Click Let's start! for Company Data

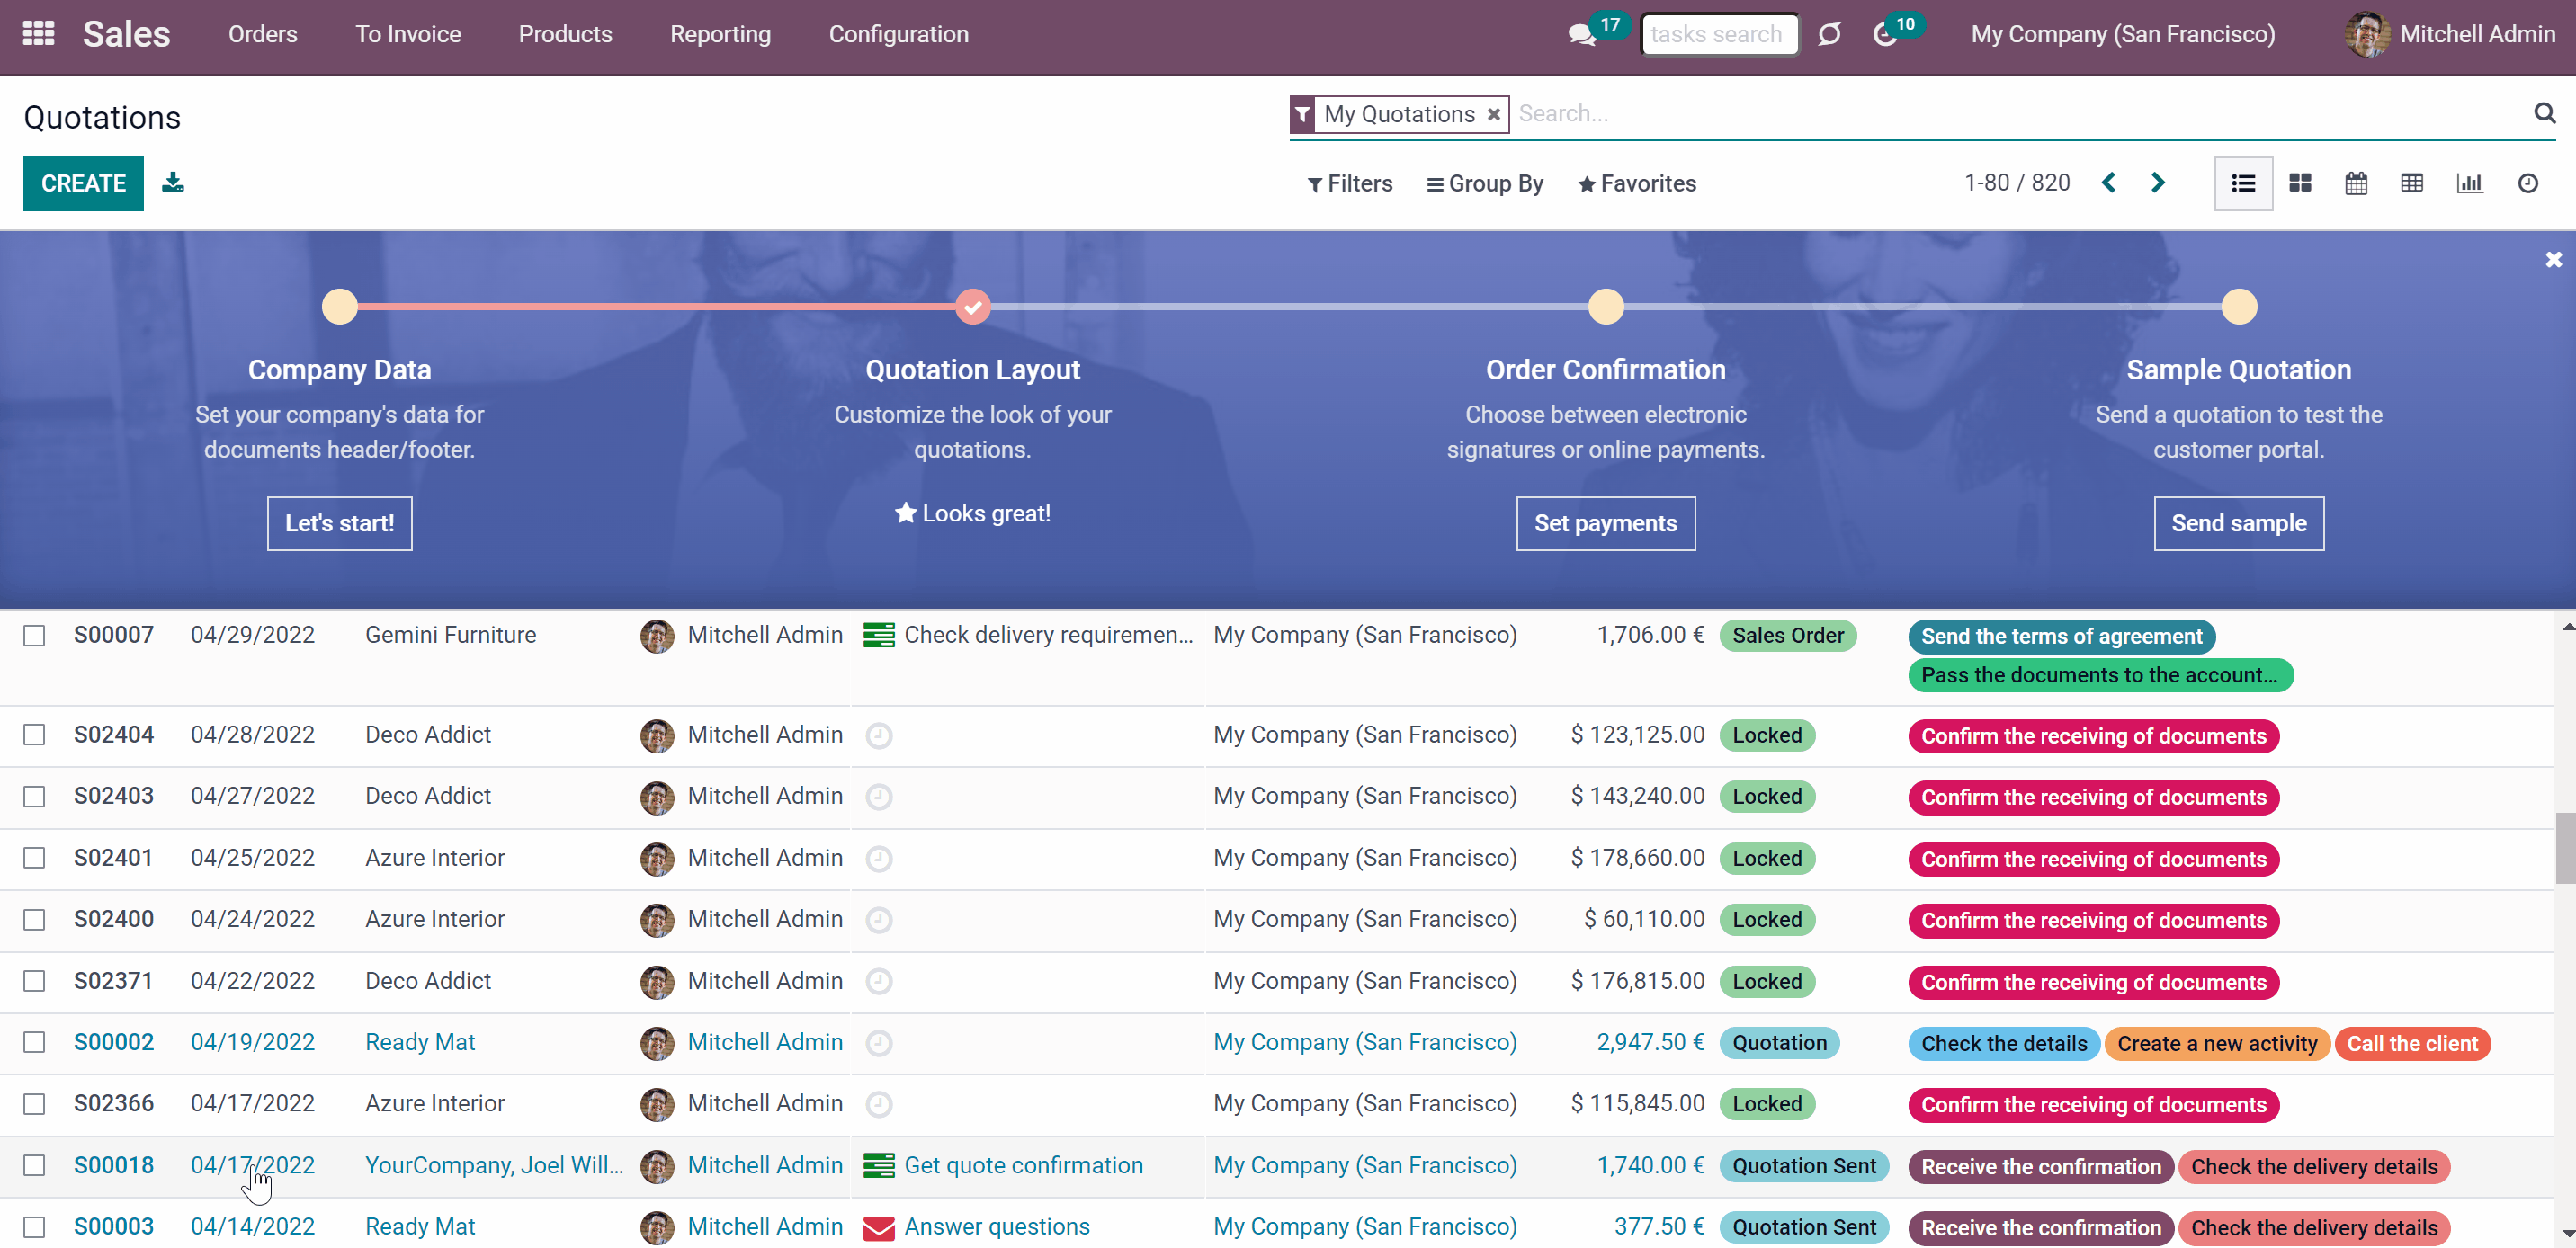(340, 523)
